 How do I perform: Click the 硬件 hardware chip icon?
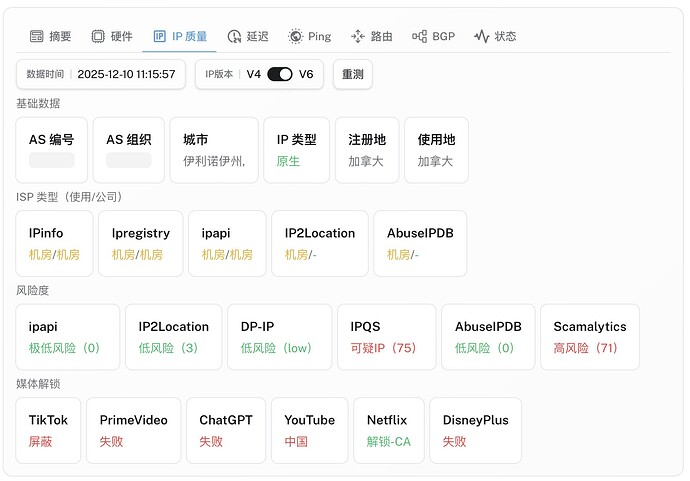(98, 36)
